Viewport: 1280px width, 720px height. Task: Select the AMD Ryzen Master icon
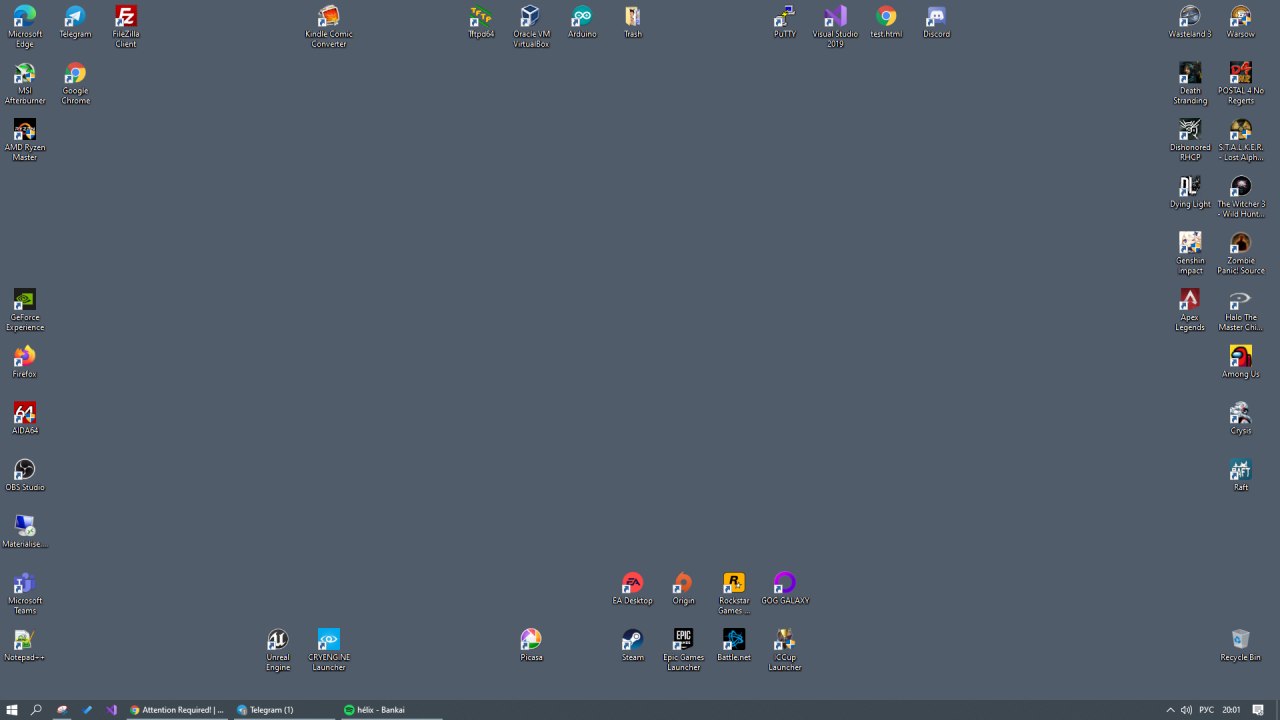[25, 140]
